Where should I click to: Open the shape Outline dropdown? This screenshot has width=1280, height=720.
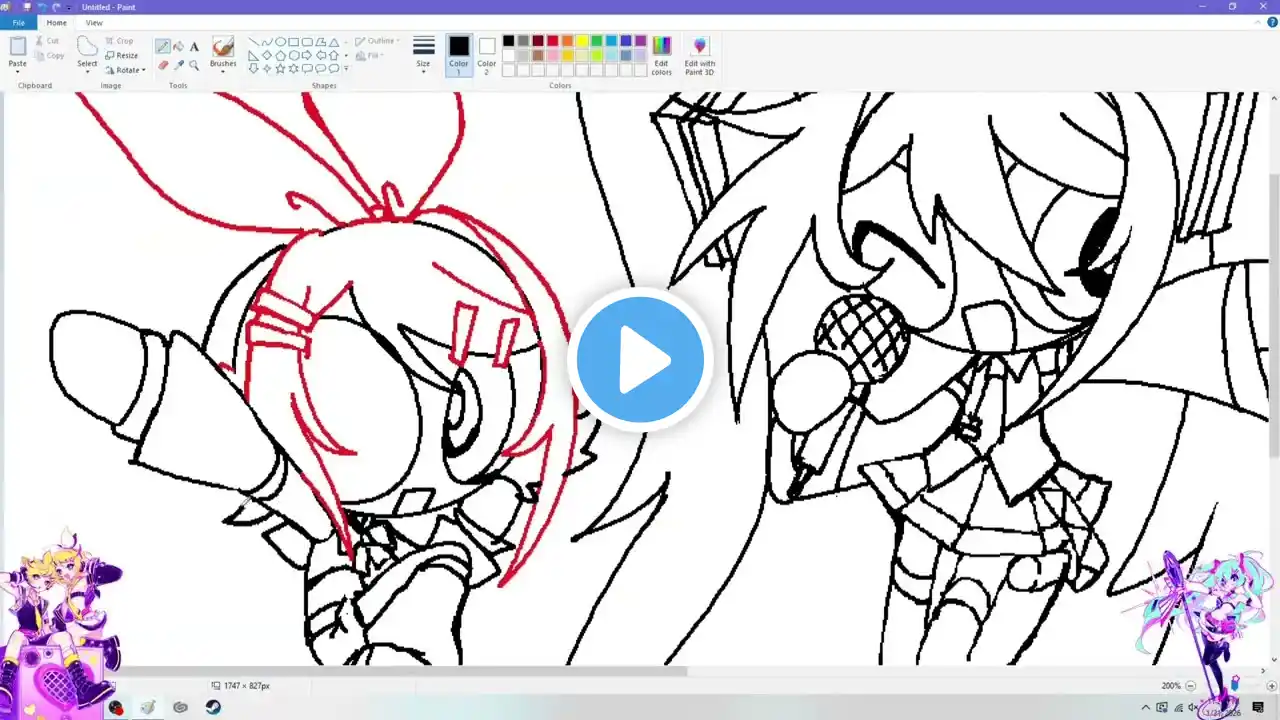tap(376, 41)
